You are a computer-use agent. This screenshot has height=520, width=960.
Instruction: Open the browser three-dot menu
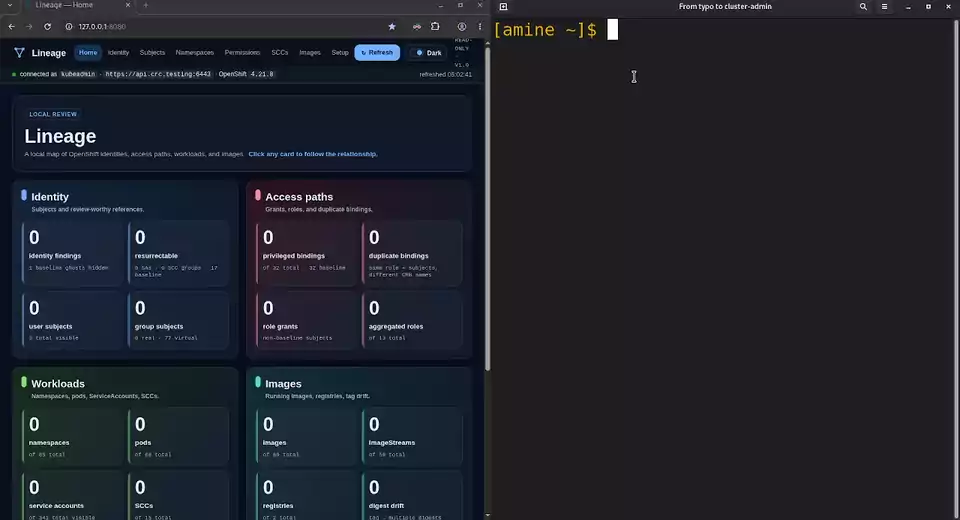[480, 26]
